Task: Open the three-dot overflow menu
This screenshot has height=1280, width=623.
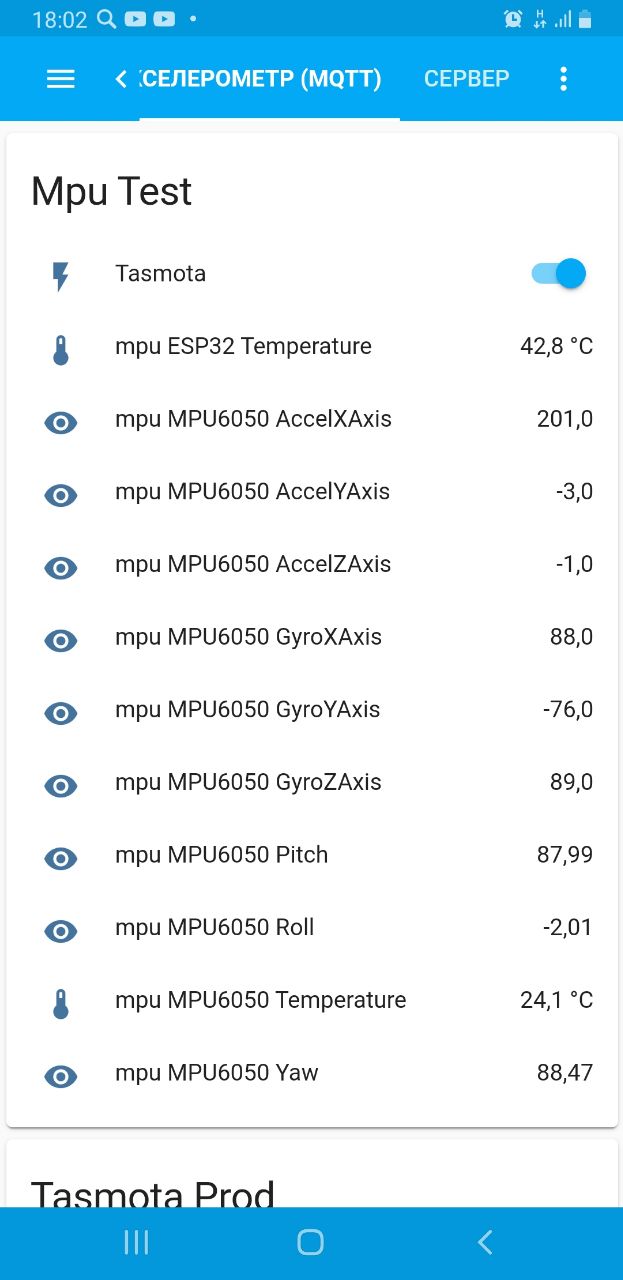Action: (563, 79)
